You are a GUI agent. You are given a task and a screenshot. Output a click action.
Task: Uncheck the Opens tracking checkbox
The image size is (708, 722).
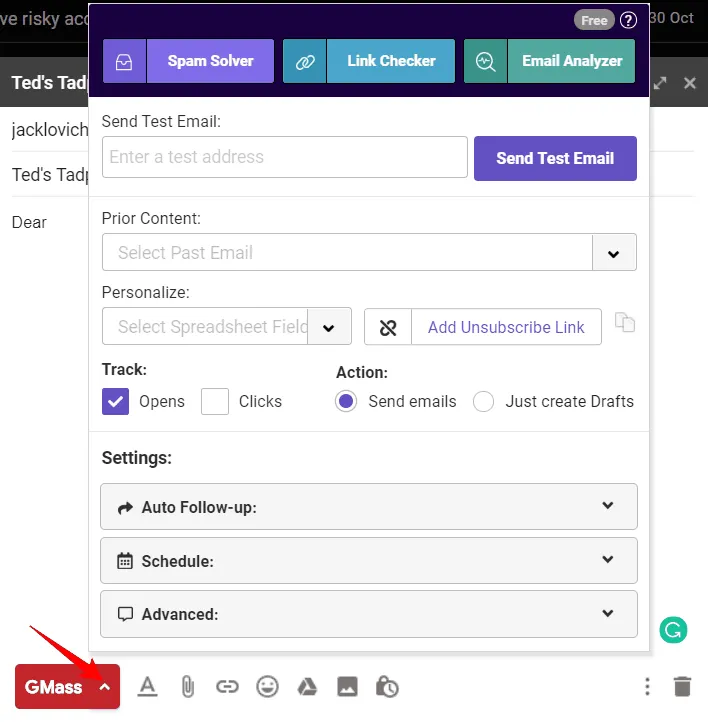[x=116, y=402]
